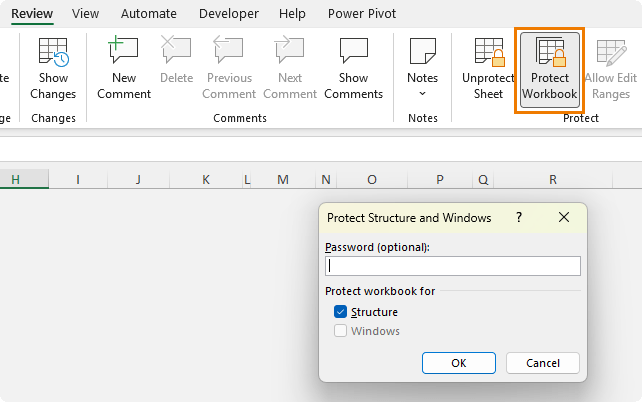
Task: Open the Show Changes tool
Action: coord(53,69)
